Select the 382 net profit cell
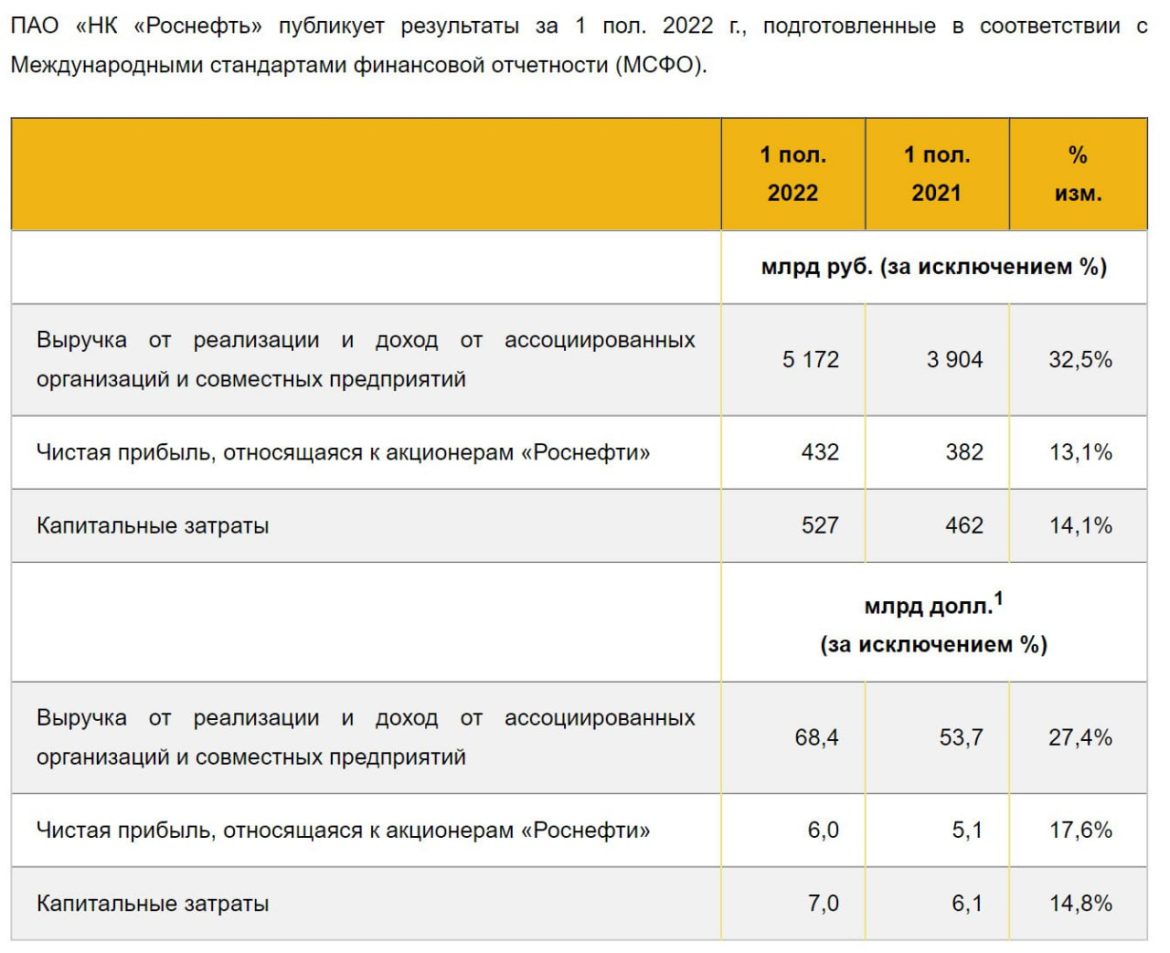Image resolution: width=1170 pixels, height=953 pixels. [x=964, y=453]
